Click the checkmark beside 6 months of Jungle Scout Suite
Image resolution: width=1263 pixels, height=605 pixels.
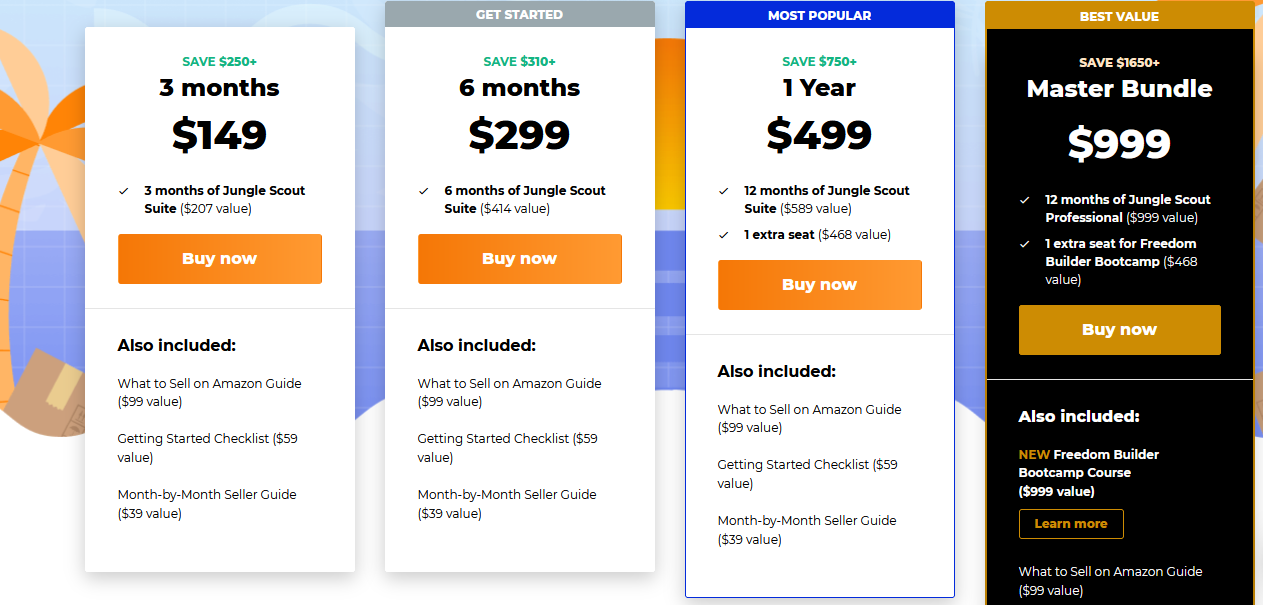coord(424,190)
